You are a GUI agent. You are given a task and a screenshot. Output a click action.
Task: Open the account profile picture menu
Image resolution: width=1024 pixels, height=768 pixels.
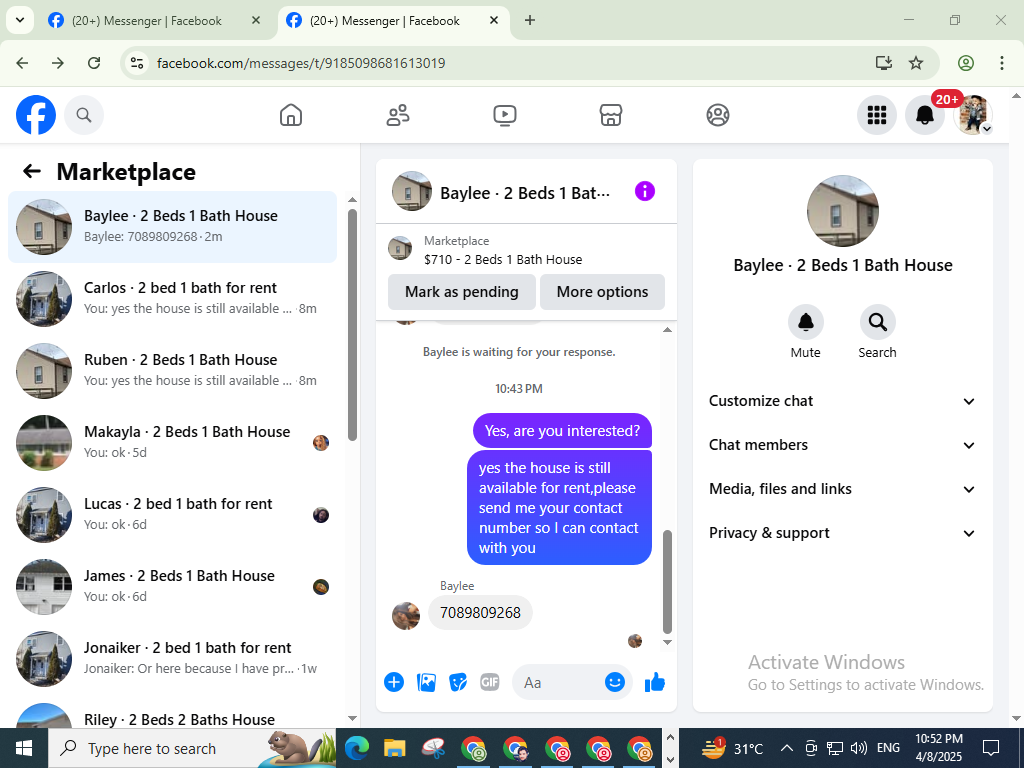973,115
